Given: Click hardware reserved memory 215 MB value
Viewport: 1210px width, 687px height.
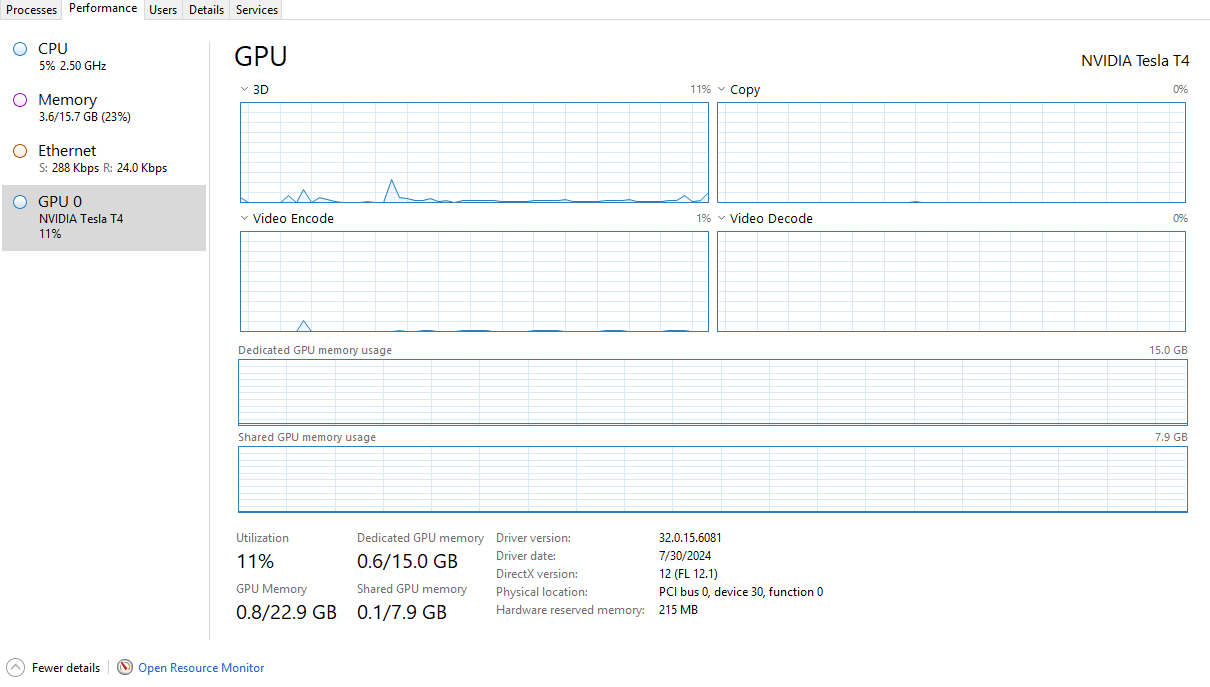Looking at the screenshot, I should (678, 610).
